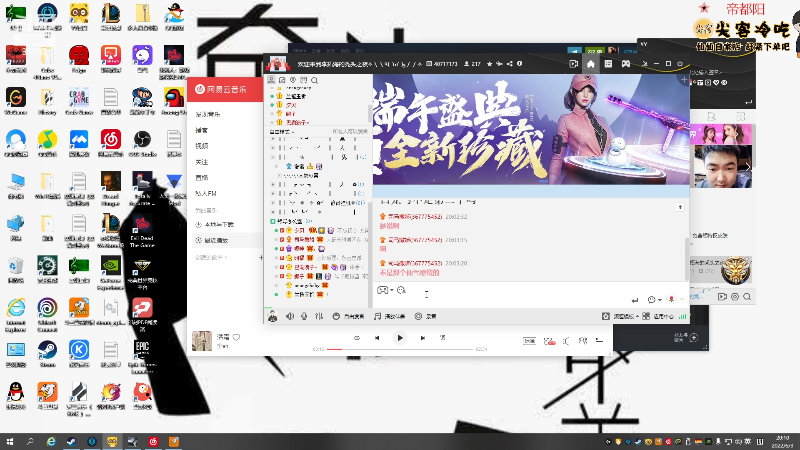The height and width of the screenshot is (450, 800).
Task: Skip to the previous track in NetEase Cloud Music
Action: coord(377,338)
